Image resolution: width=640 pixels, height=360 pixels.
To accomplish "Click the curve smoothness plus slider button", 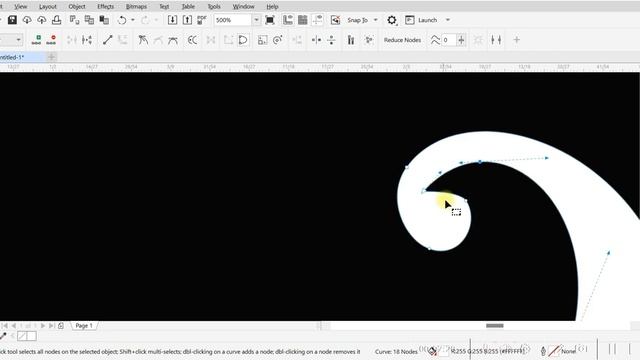I will [x=462, y=40].
